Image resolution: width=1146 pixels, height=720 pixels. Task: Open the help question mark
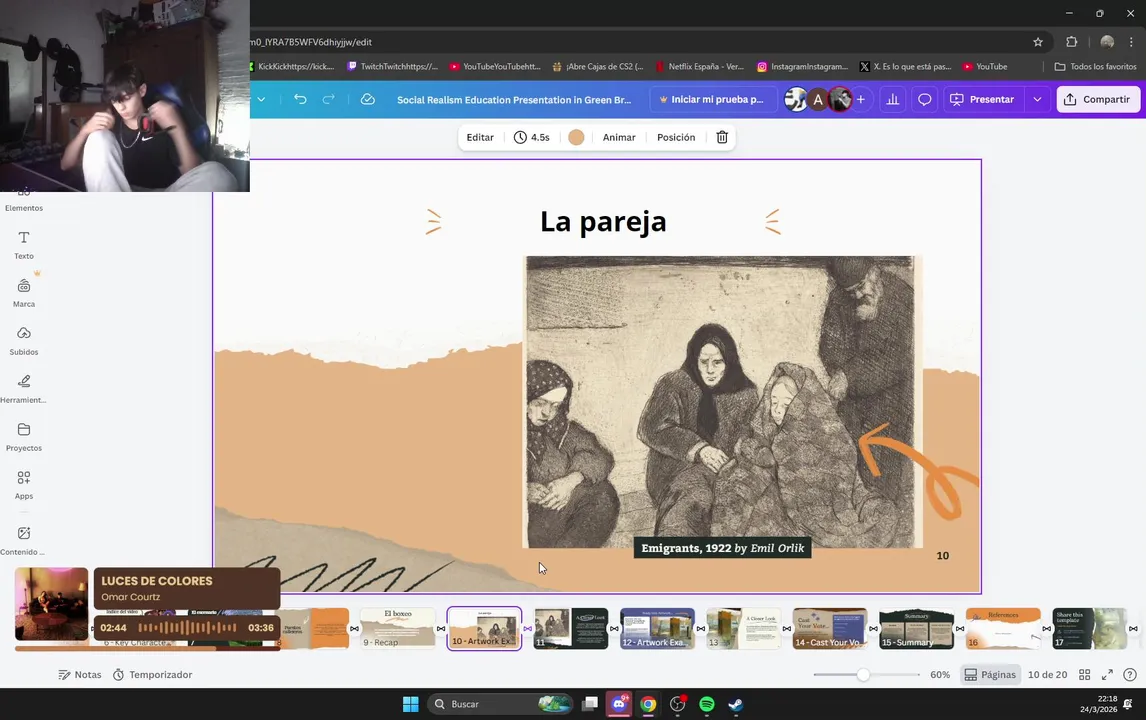click(1130, 675)
